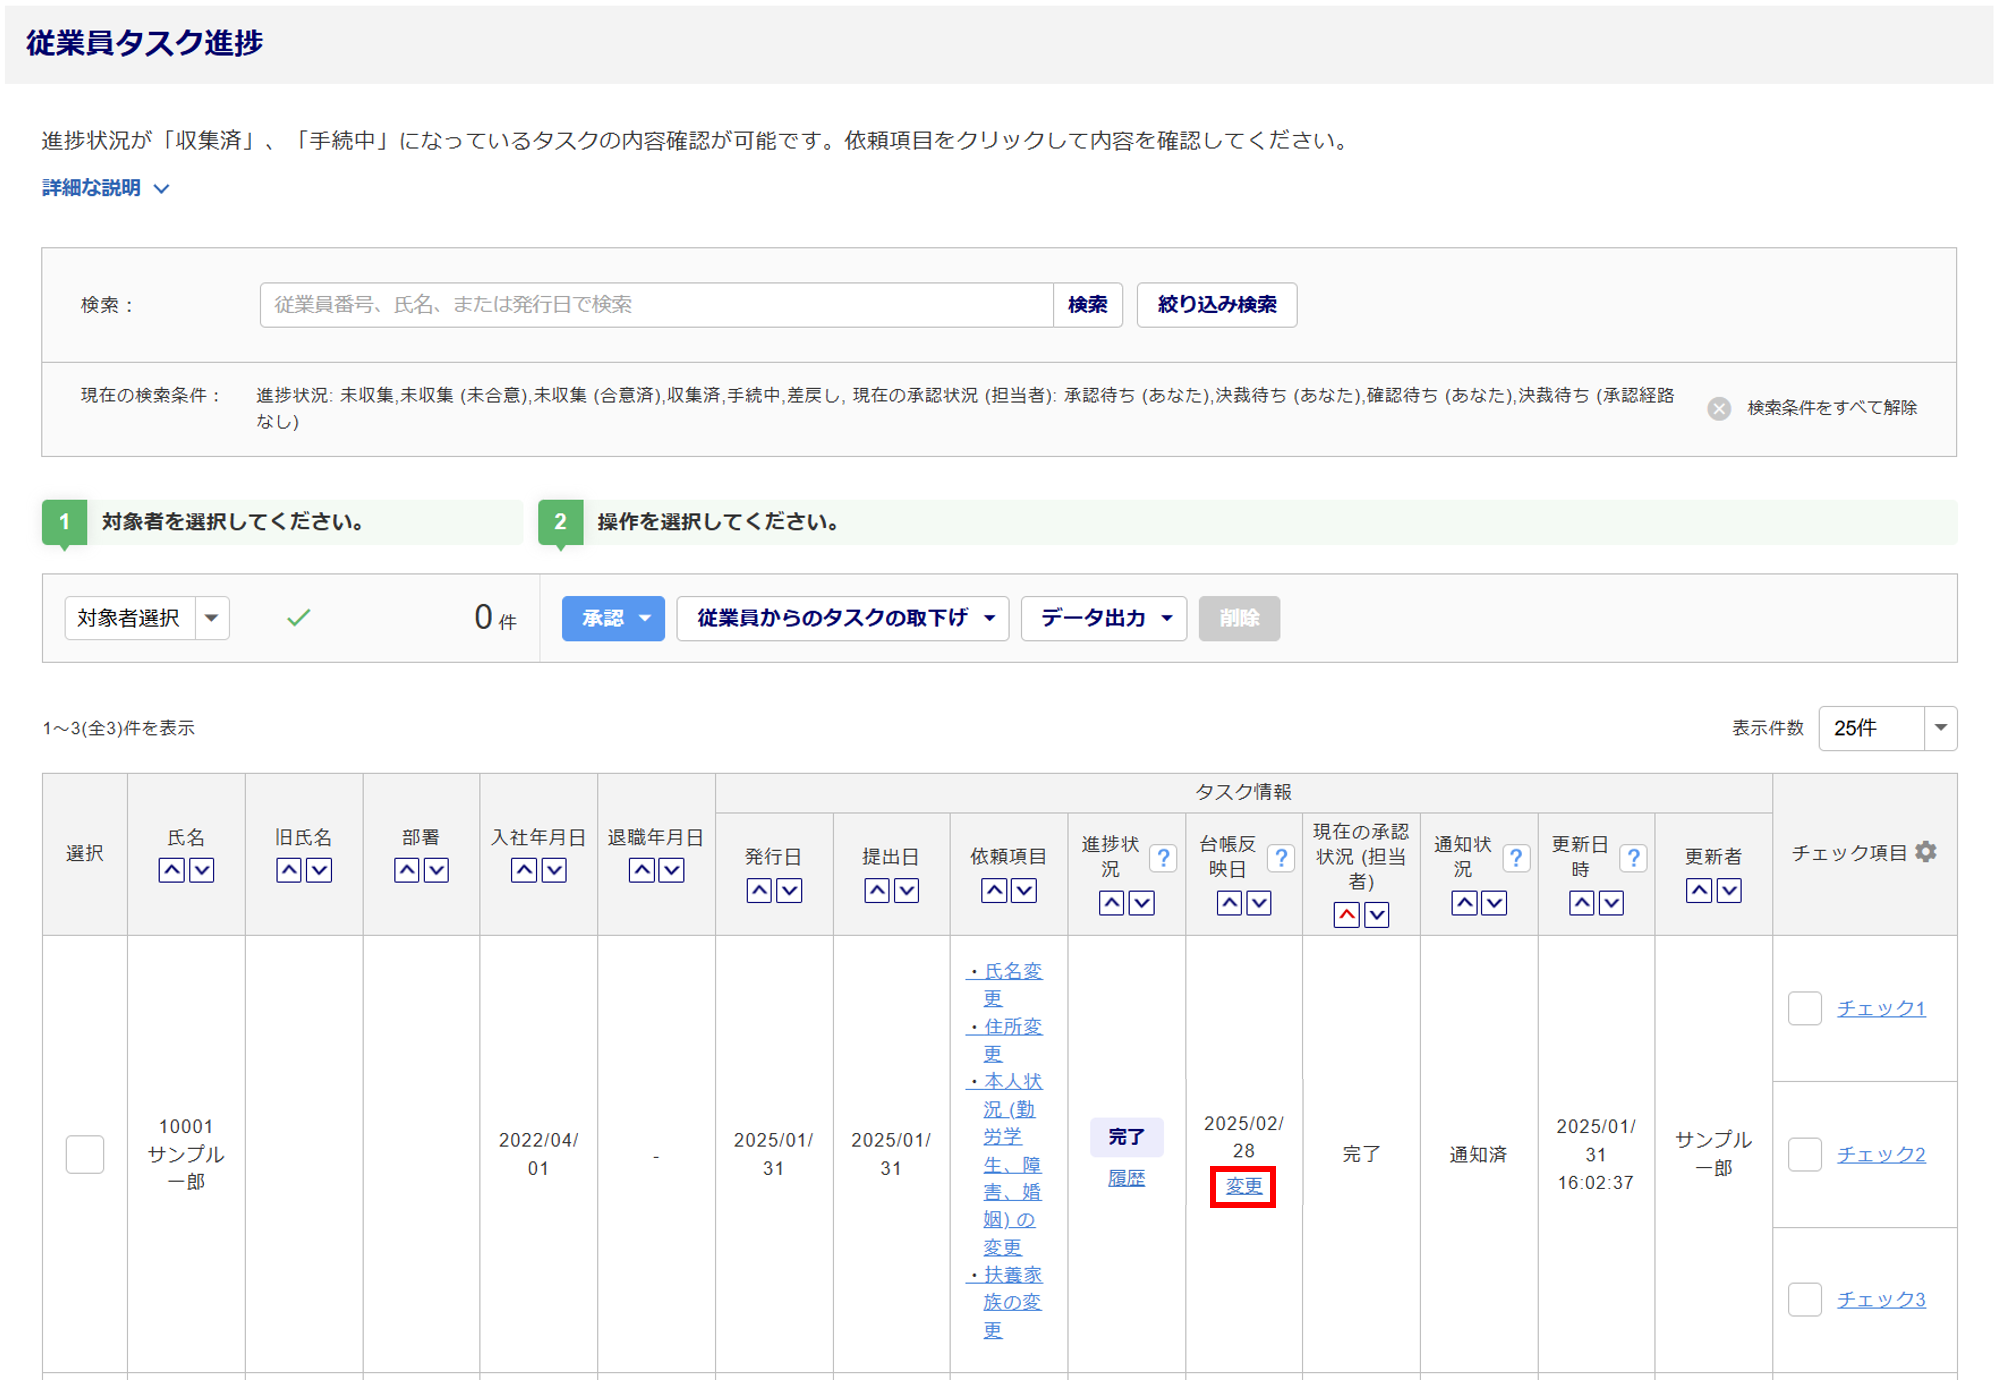This screenshot has height=1380, width=2000.
Task: Expand the 詳細な説明 section
Action: [105, 188]
